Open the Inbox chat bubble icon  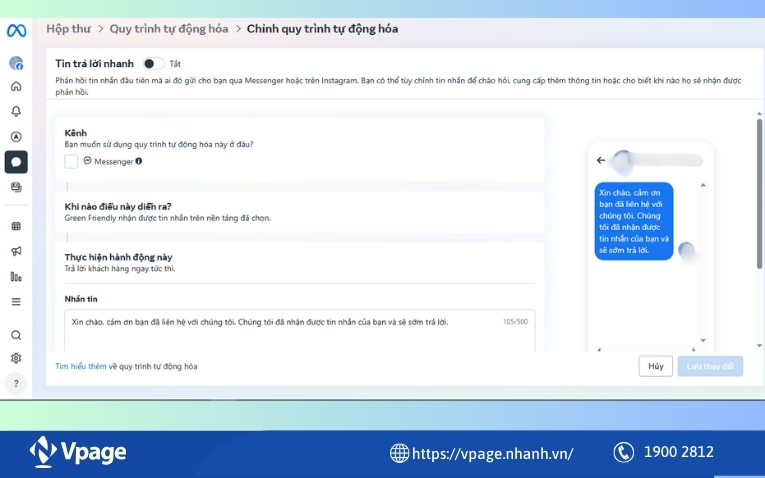pos(16,162)
